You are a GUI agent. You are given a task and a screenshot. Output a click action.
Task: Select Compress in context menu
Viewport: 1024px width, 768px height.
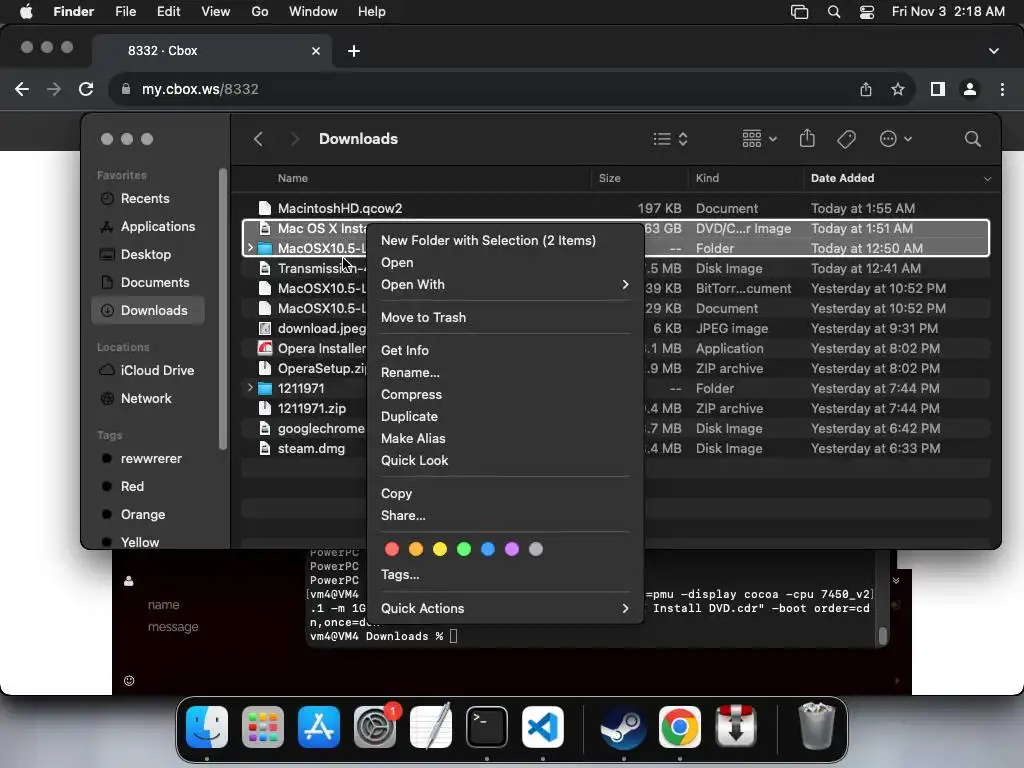[505, 394]
